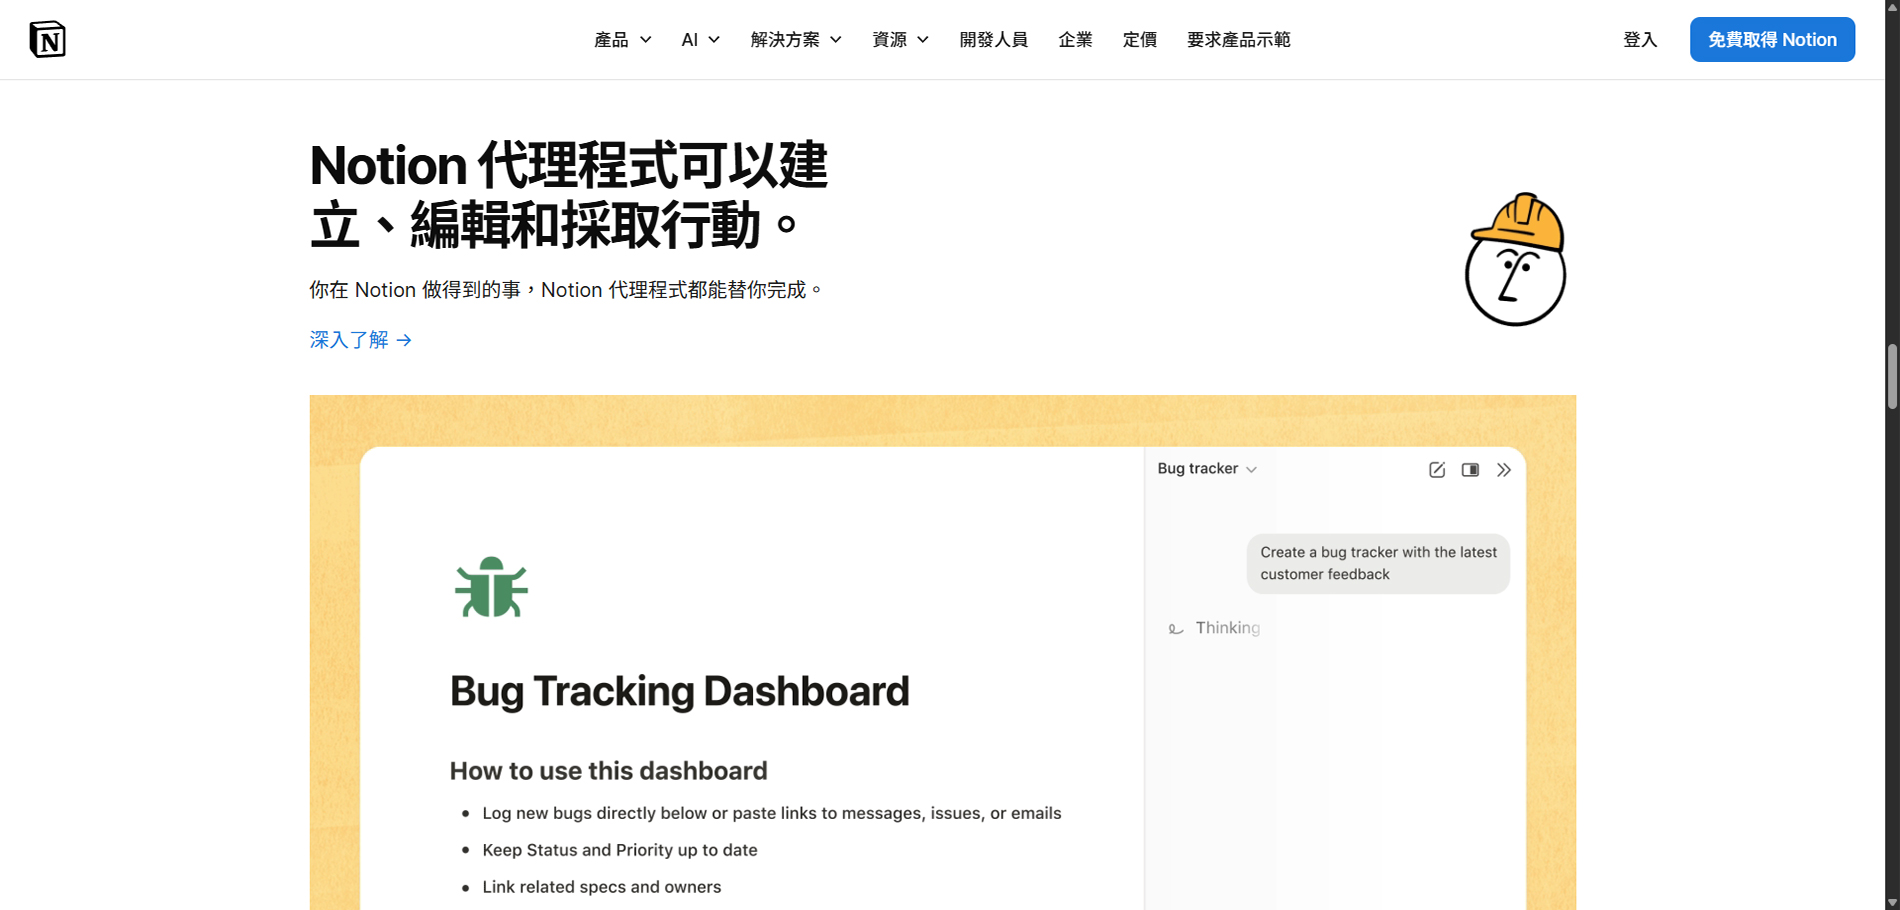Image resolution: width=1900 pixels, height=910 pixels.
Task: Open the Bug tracker dropdown
Action: [1207, 469]
